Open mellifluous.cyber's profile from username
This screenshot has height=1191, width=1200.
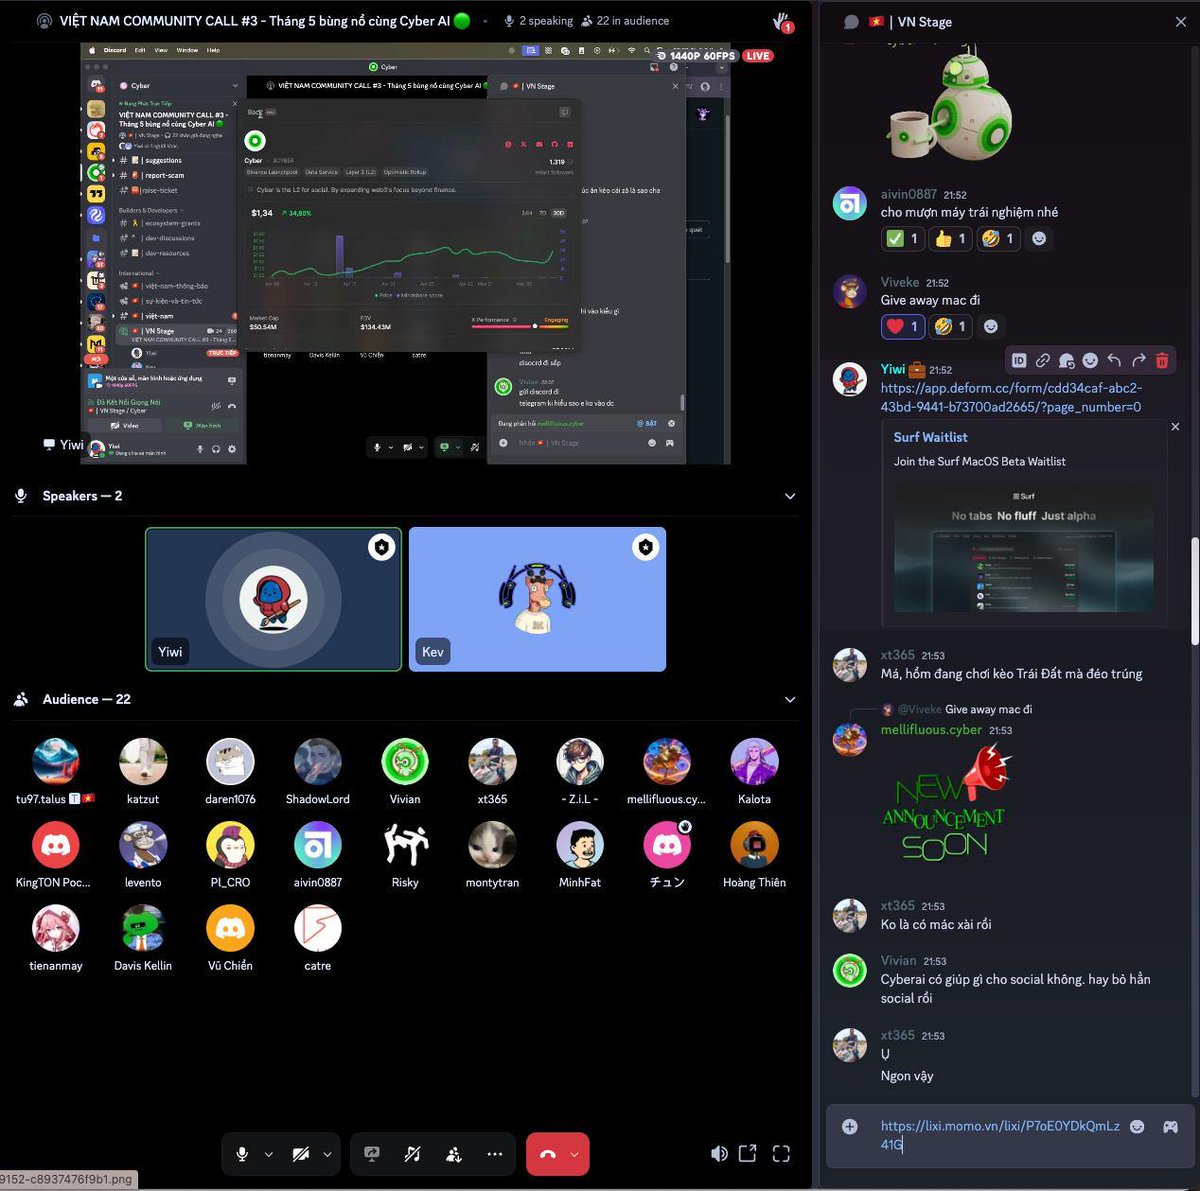pyautogui.click(x=931, y=730)
